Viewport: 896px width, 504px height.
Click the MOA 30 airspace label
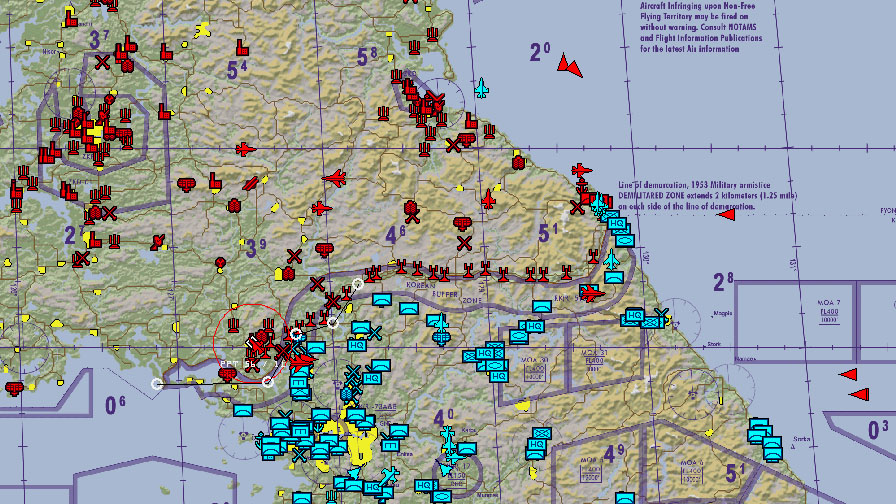pyautogui.click(x=534, y=361)
